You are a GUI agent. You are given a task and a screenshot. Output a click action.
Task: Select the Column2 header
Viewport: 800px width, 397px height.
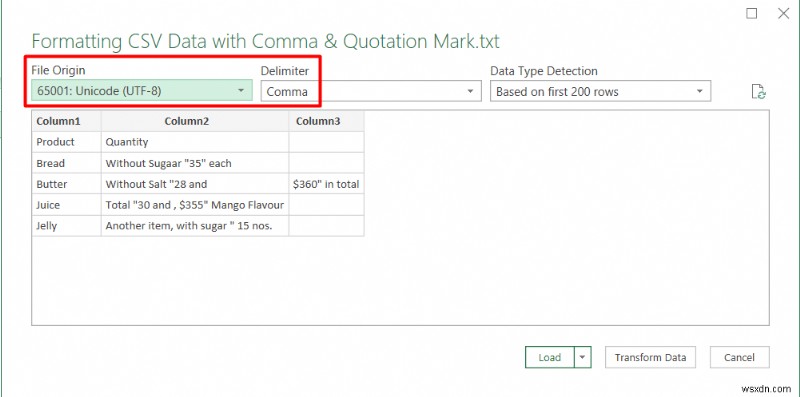click(x=195, y=121)
